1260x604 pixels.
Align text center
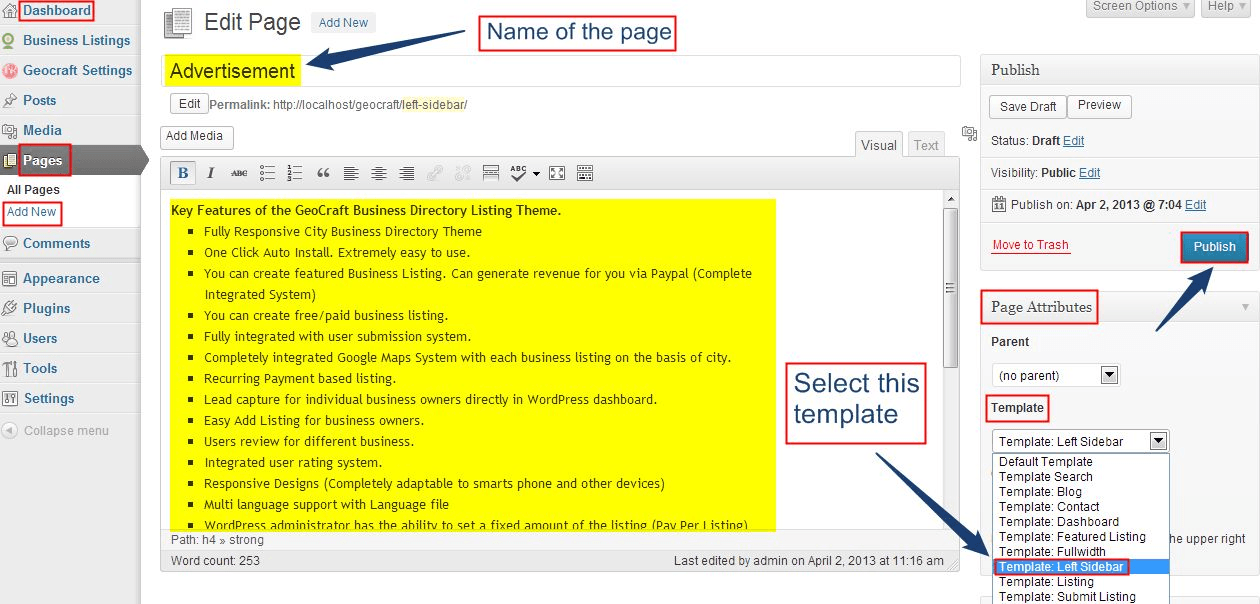[379, 173]
